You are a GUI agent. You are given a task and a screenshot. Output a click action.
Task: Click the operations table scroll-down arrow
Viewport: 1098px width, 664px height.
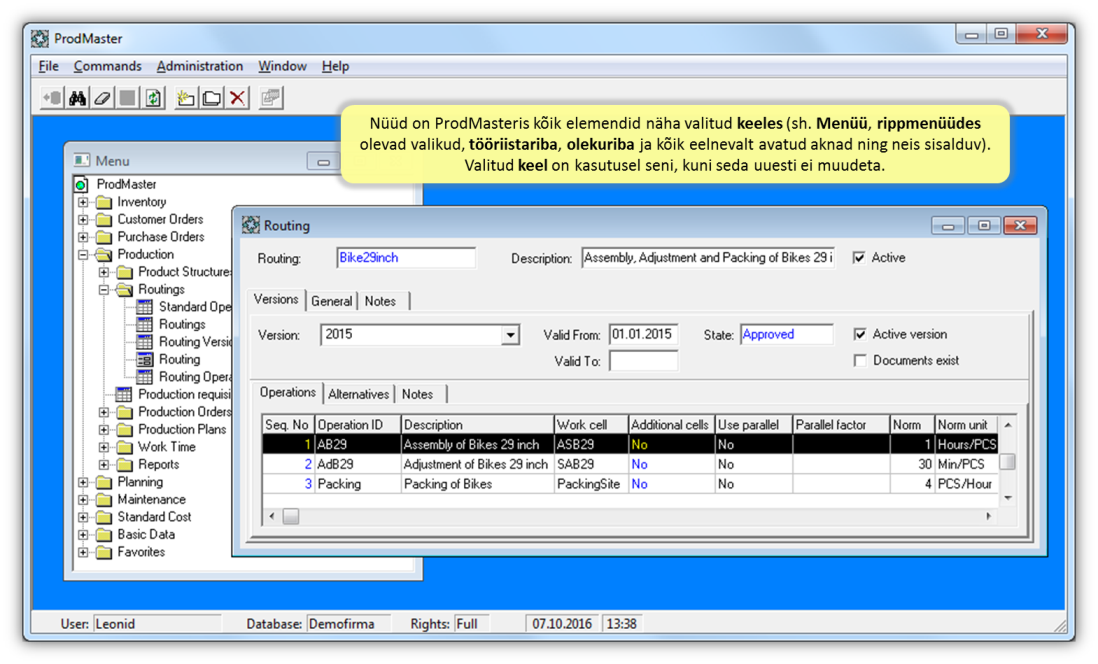[x=1008, y=497]
